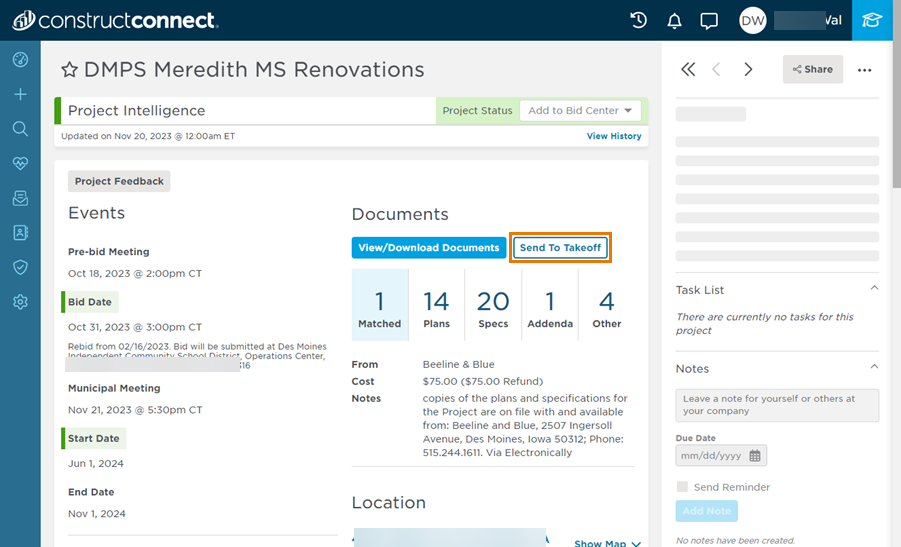Click the note text field

click(x=777, y=405)
